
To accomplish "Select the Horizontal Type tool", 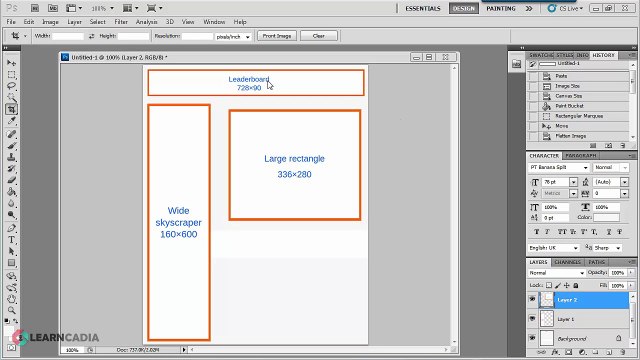I will click(x=11, y=240).
